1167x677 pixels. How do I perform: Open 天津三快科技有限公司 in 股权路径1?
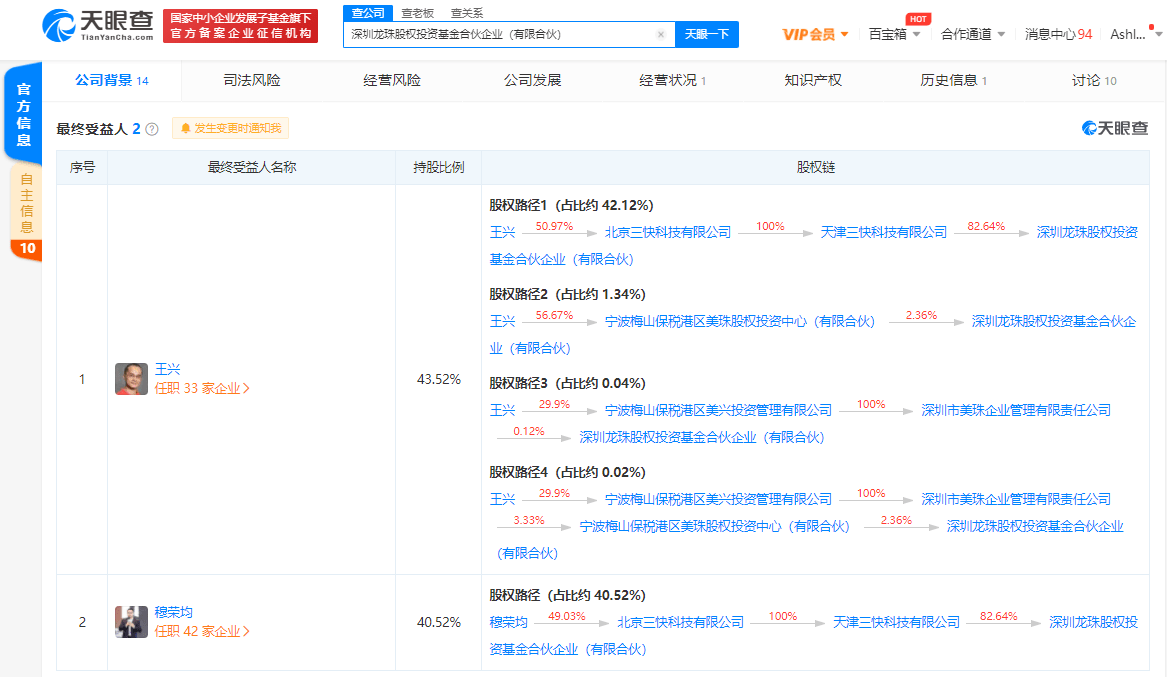883,232
